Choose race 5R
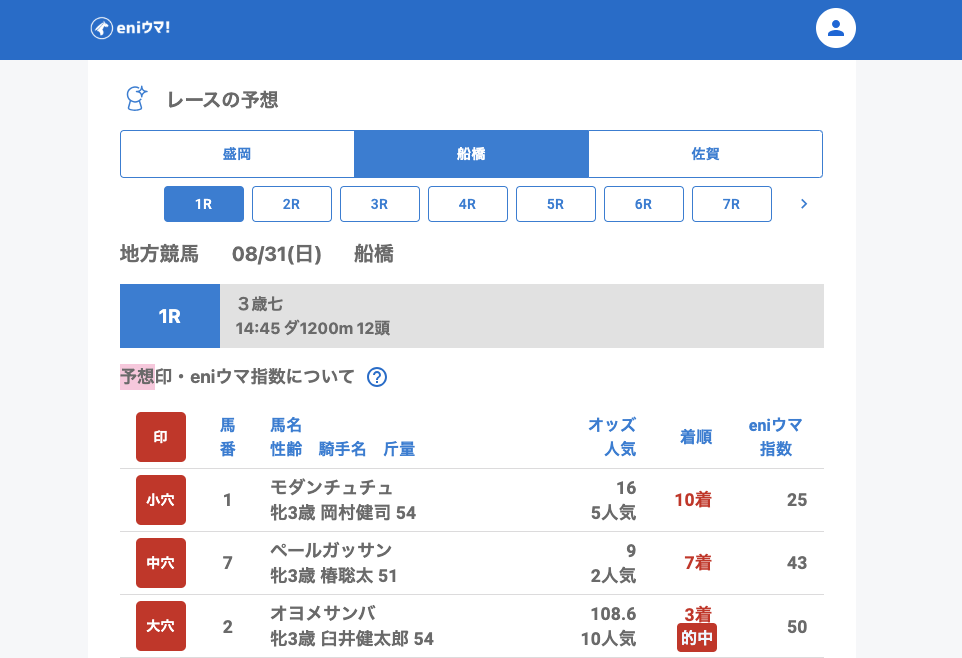Viewport: 962px width, 658px height. click(556, 204)
